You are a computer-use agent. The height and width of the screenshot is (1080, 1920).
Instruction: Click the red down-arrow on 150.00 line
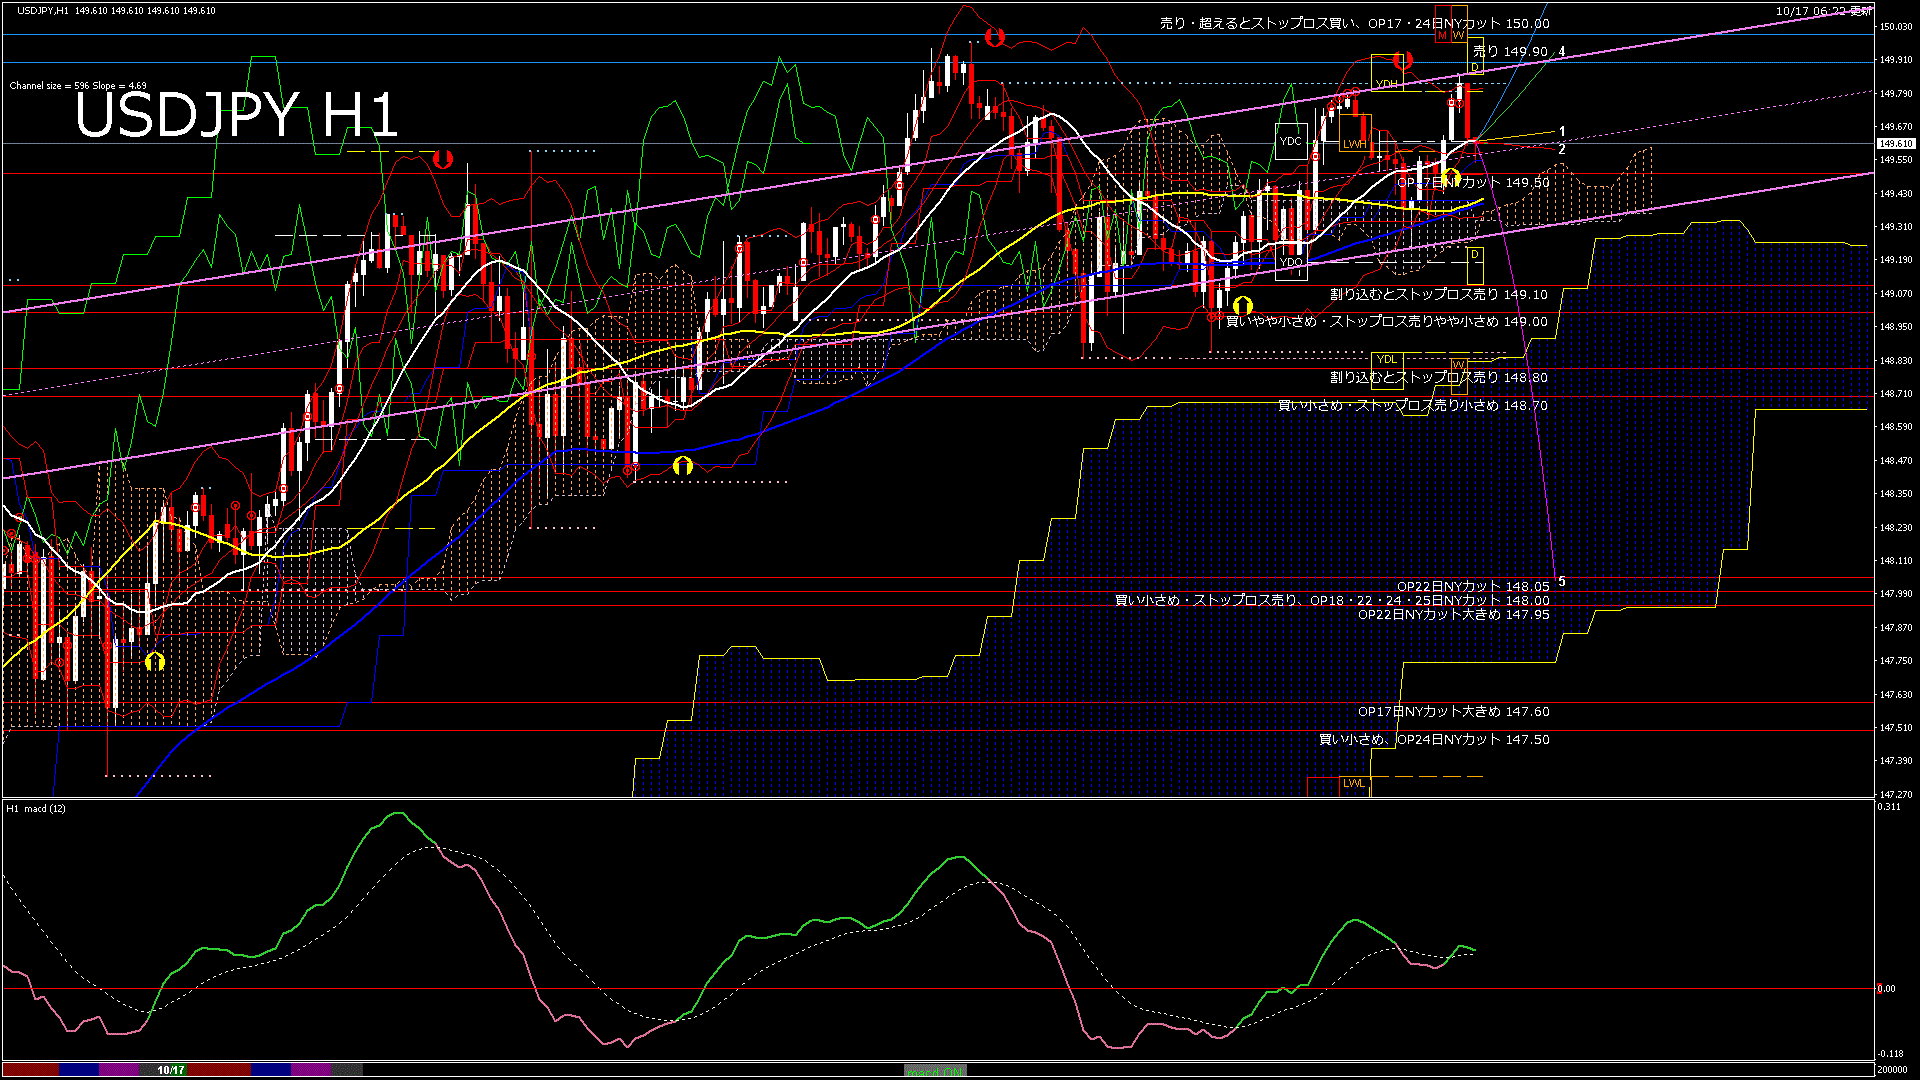click(x=994, y=37)
